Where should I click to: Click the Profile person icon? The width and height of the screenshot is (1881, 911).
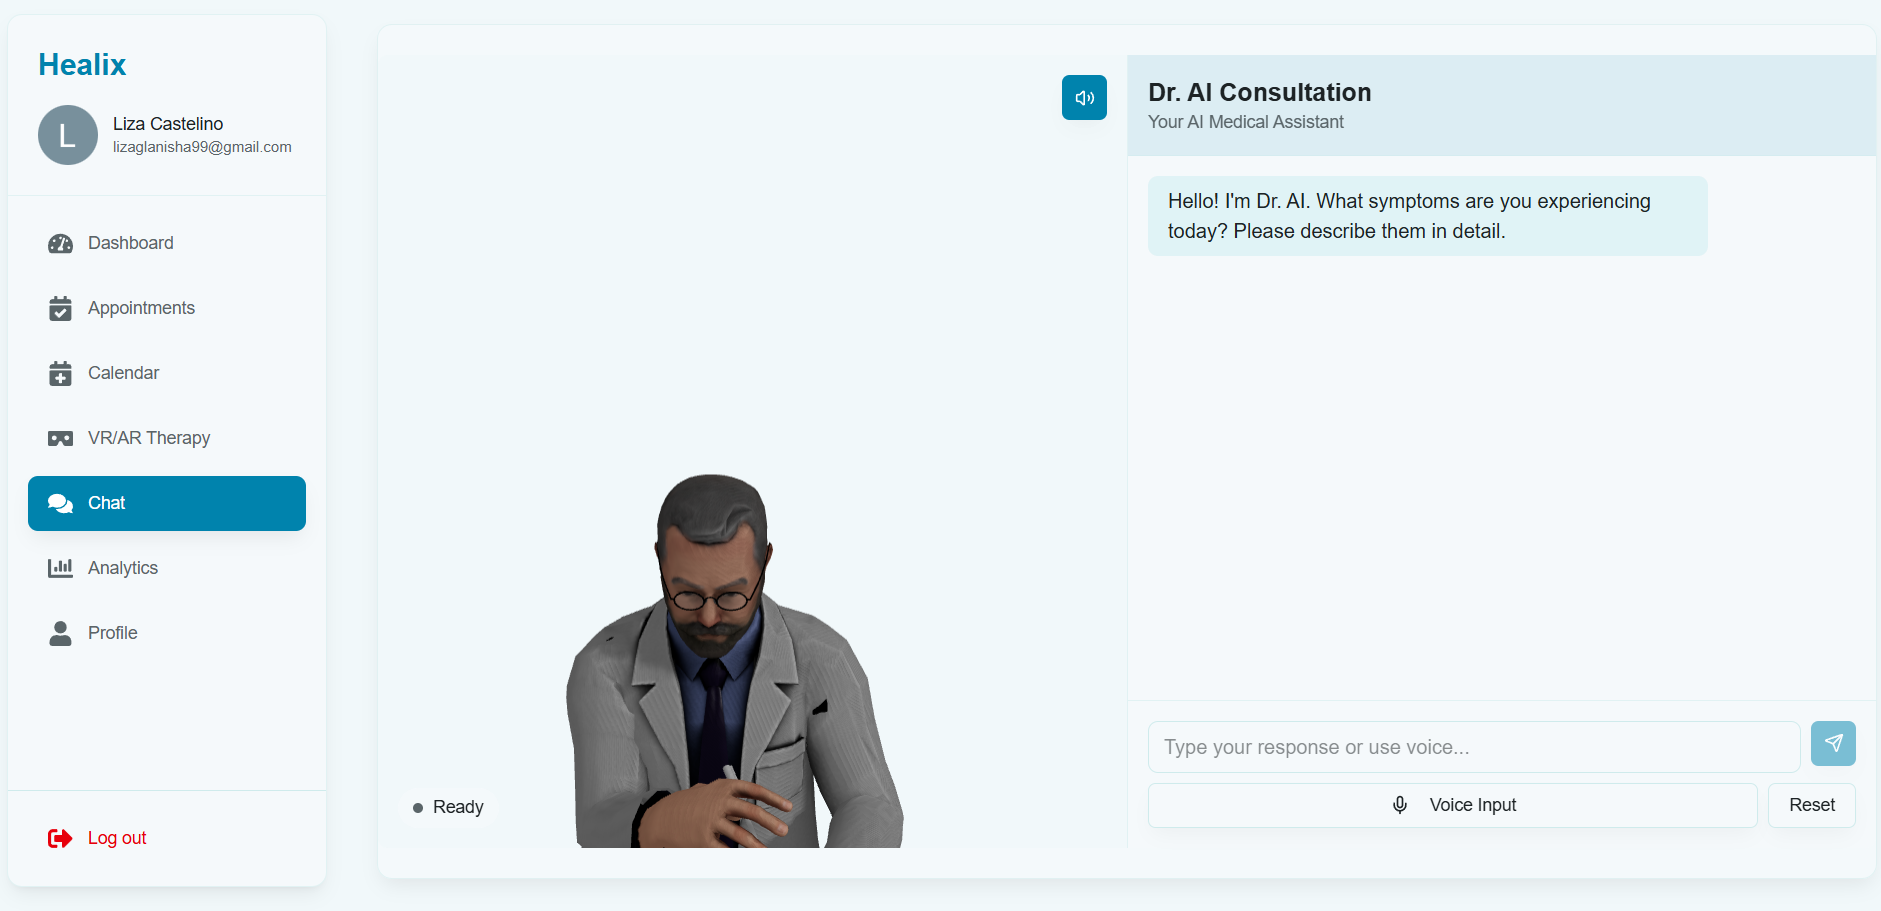60,633
